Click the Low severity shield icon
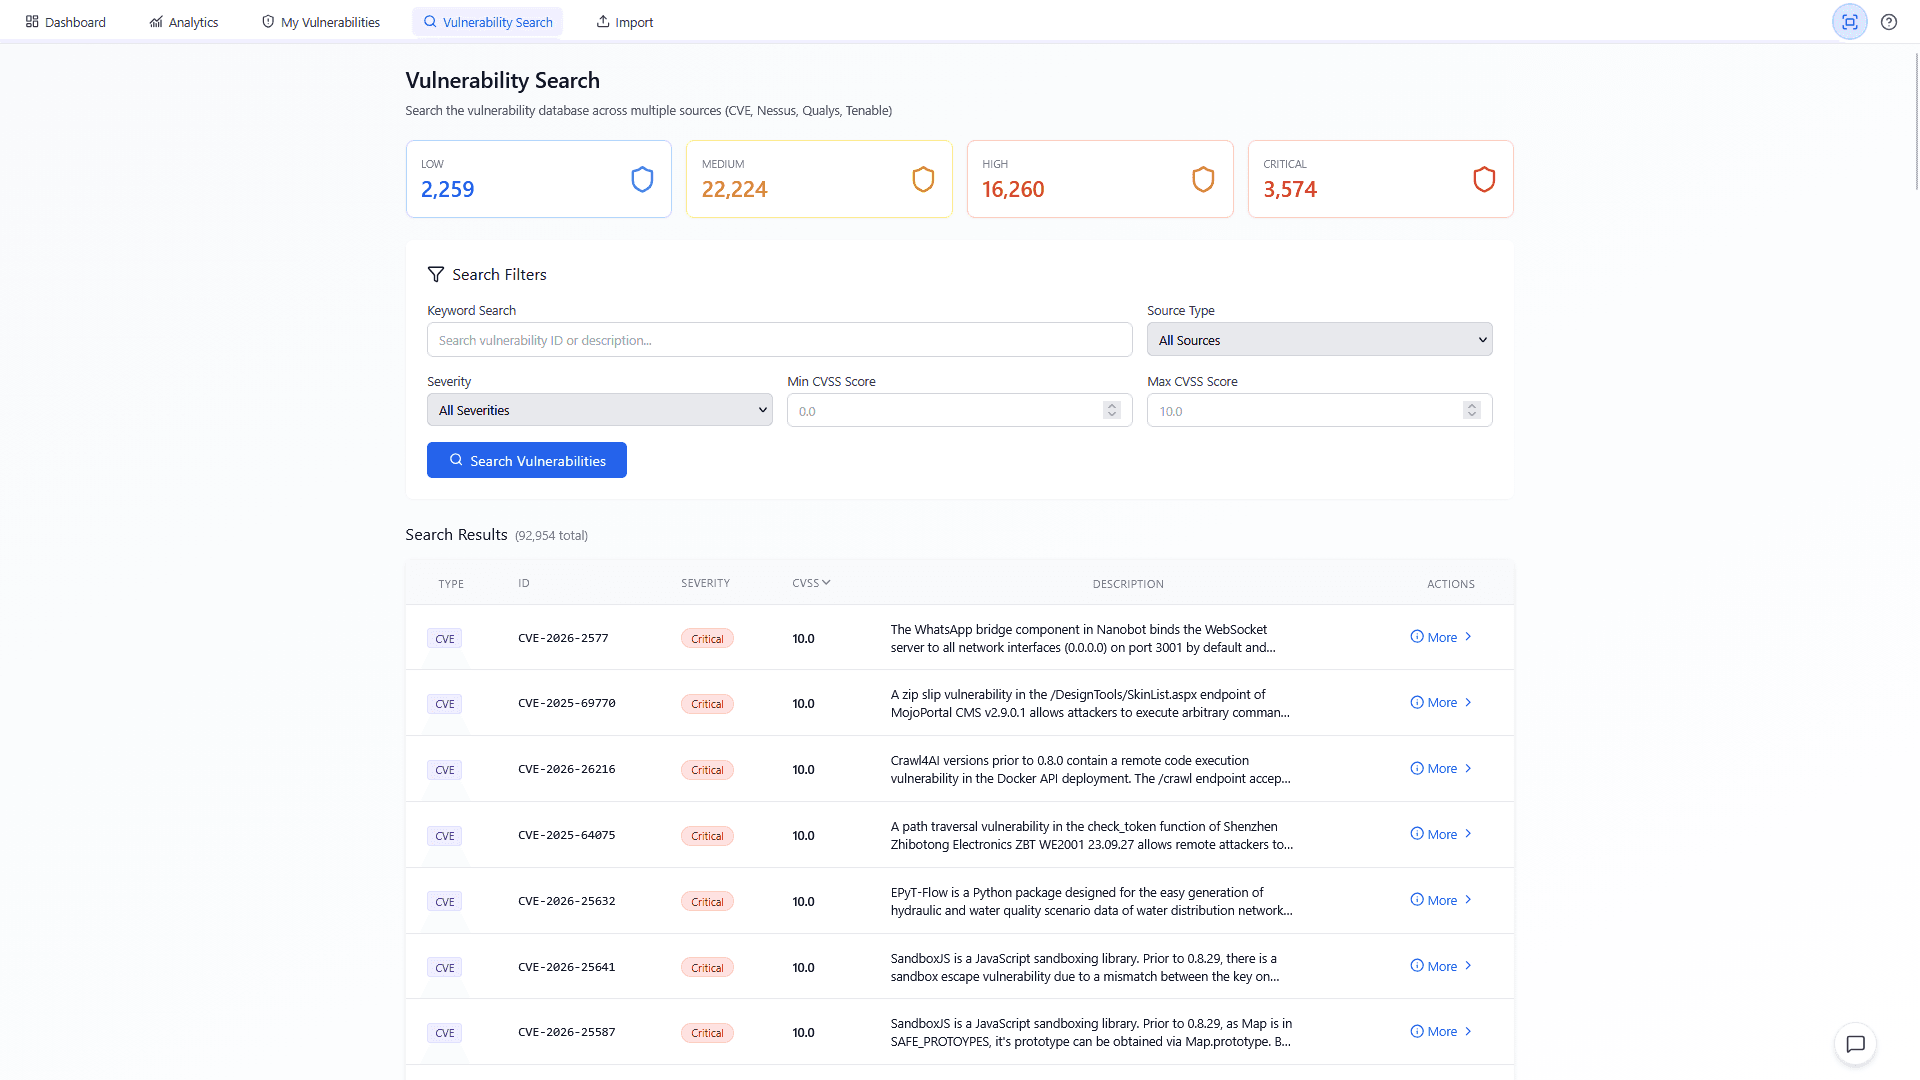Image resolution: width=1920 pixels, height=1080 pixels. click(x=642, y=178)
